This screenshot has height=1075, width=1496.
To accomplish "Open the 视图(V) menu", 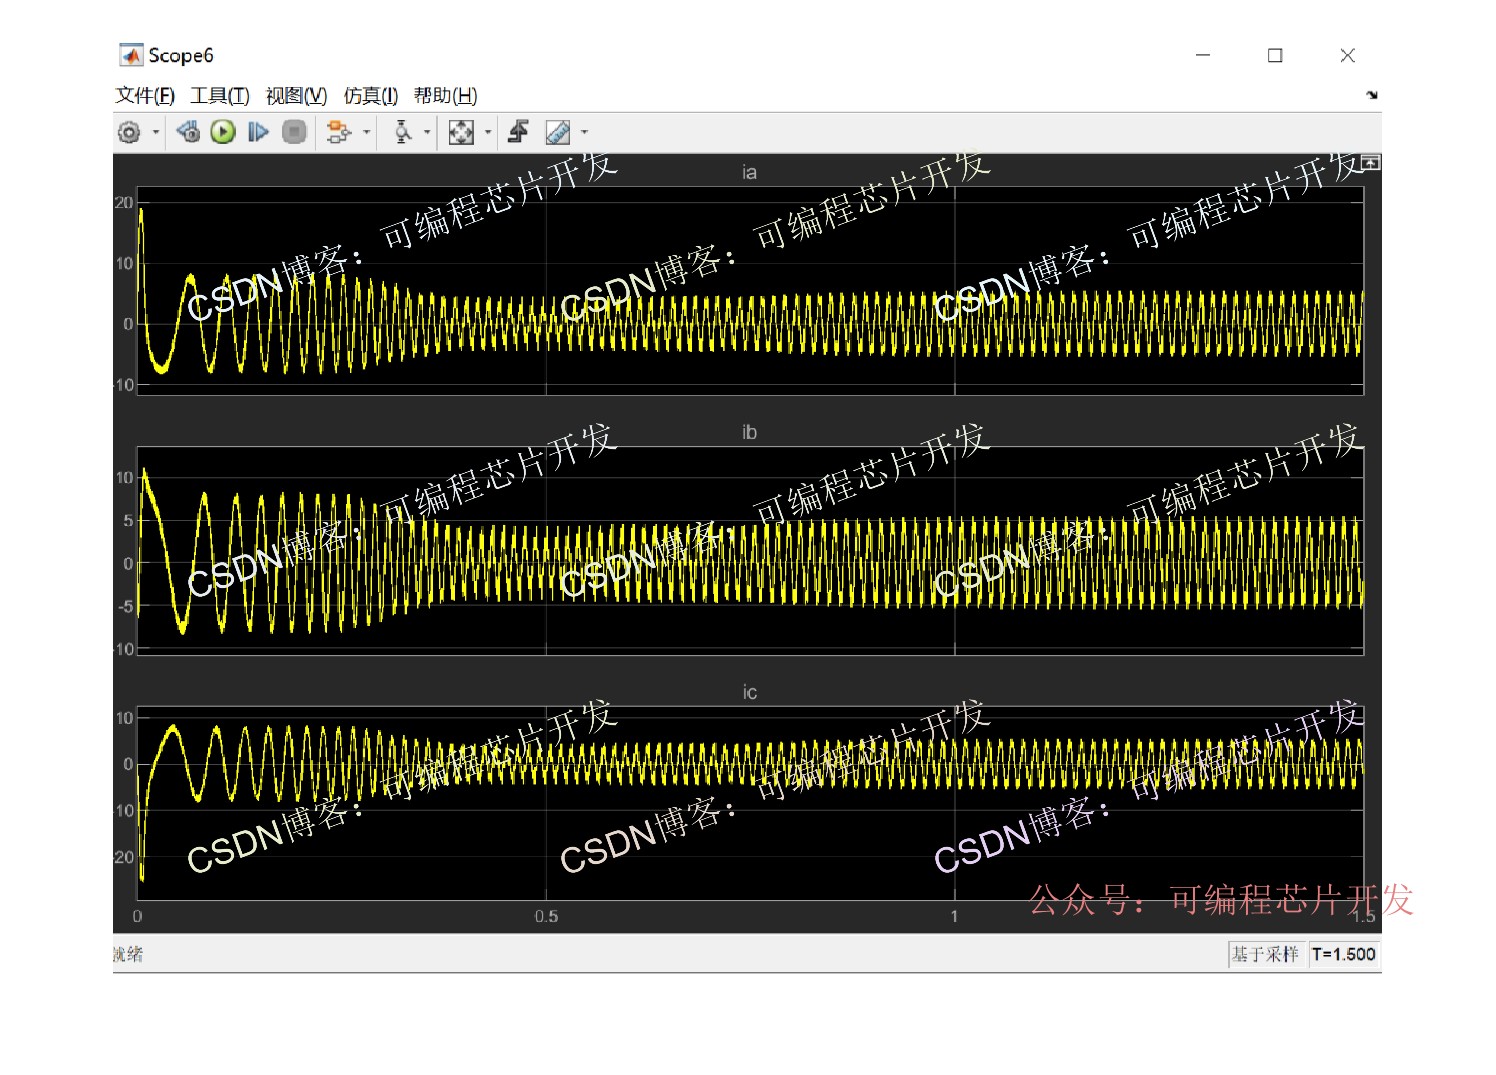I will coord(296,96).
